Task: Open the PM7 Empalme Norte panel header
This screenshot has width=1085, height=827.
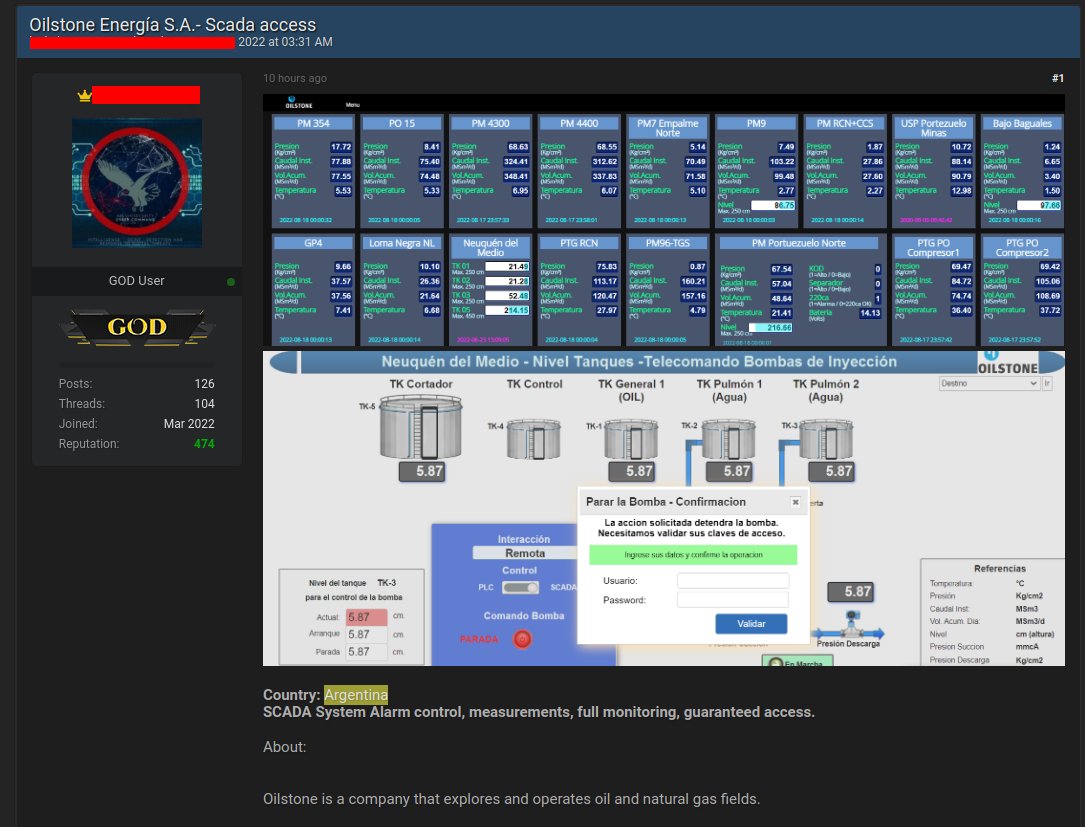Action: pos(667,127)
